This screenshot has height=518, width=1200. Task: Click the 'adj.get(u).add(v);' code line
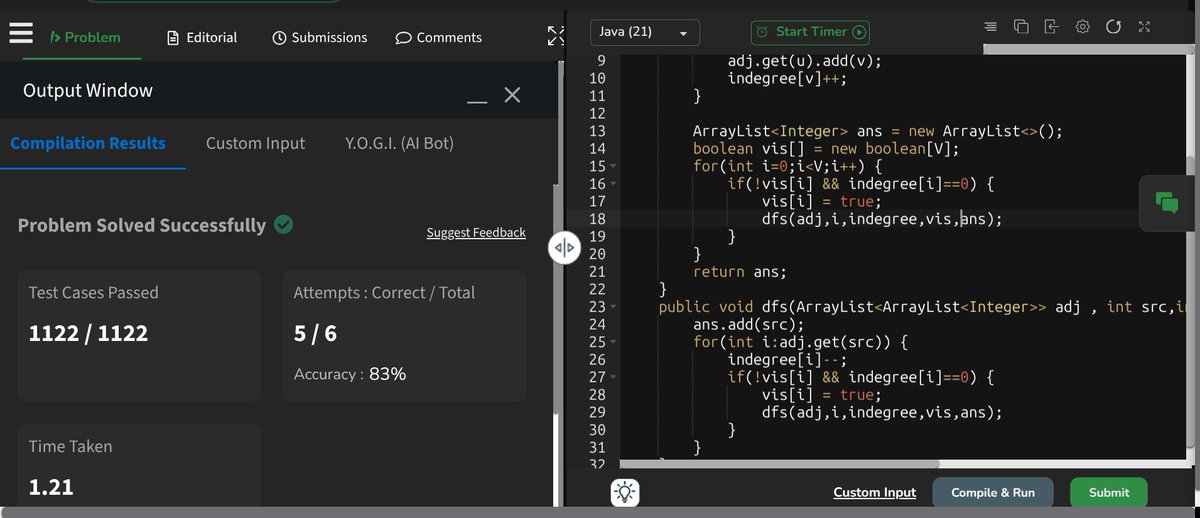pyautogui.click(x=805, y=62)
